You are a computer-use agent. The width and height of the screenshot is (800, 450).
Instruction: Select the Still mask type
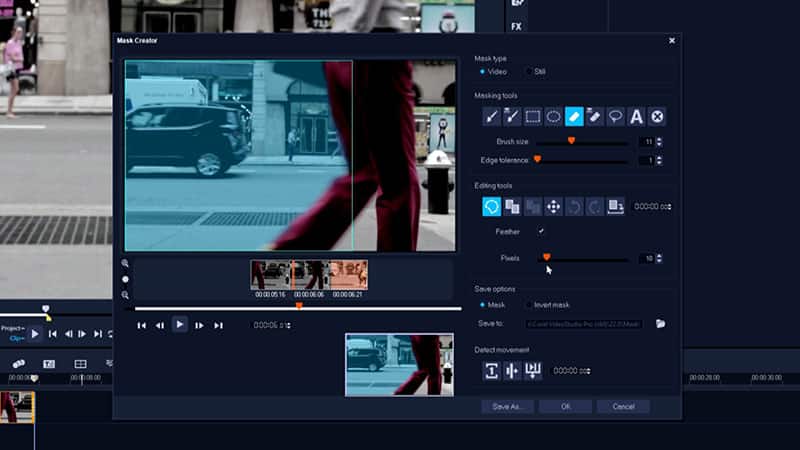(x=529, y=72)
